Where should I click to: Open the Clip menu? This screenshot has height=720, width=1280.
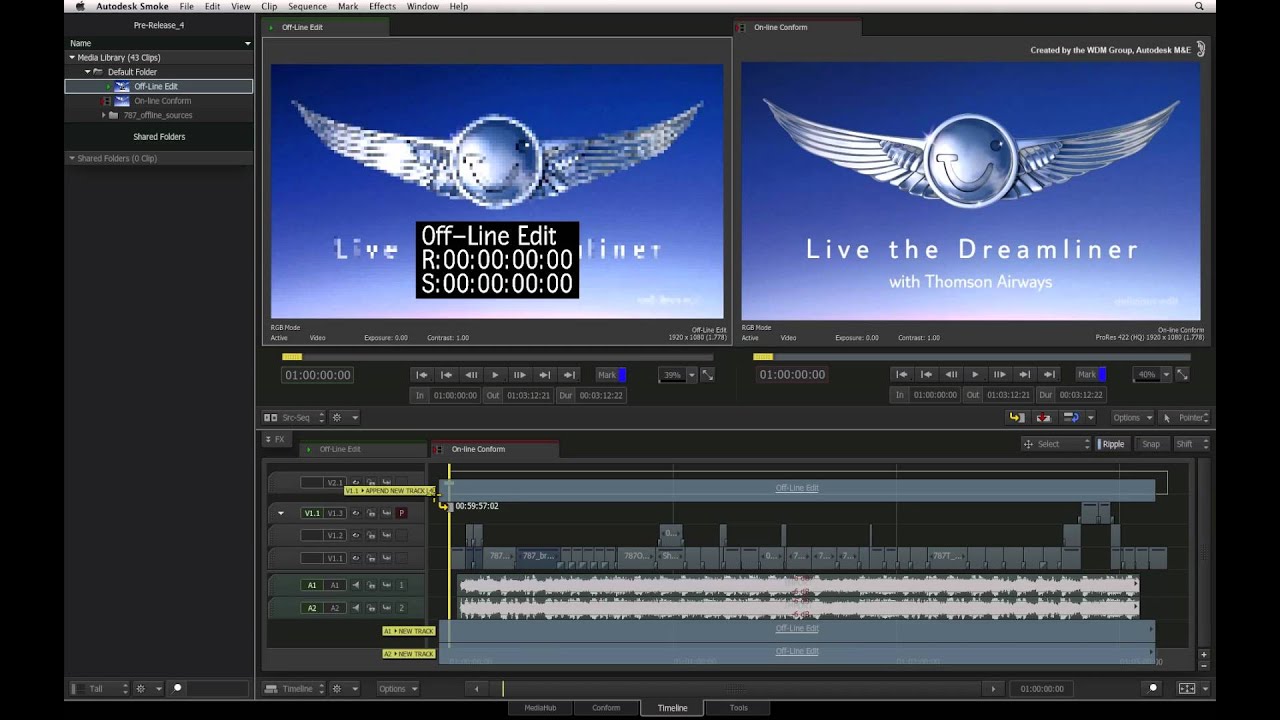269,6
